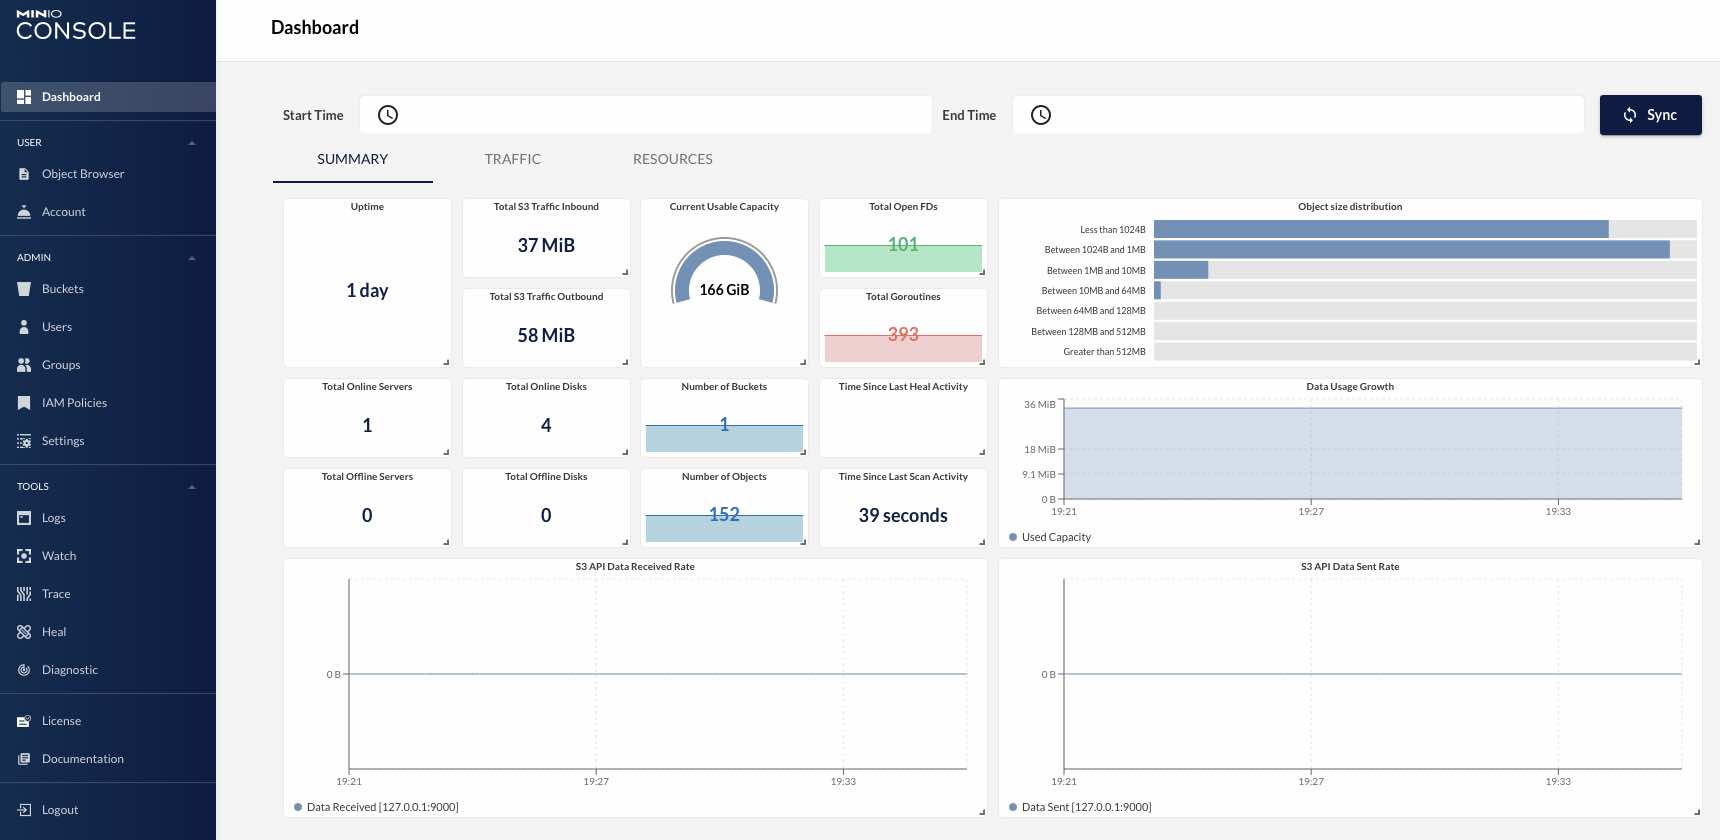Click inside the Start Time field
The height and width of the screenshot is (840, 1720).
[646, 115]
